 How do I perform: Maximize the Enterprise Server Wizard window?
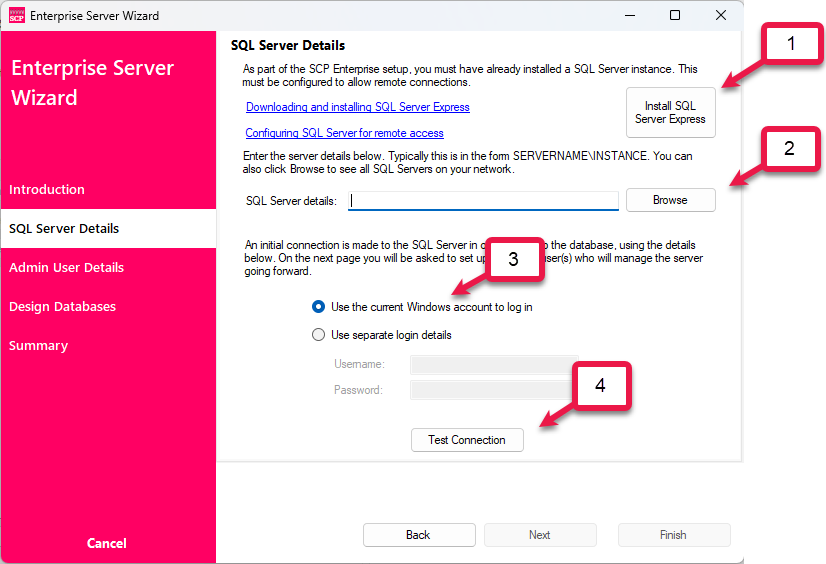[675, 15]
